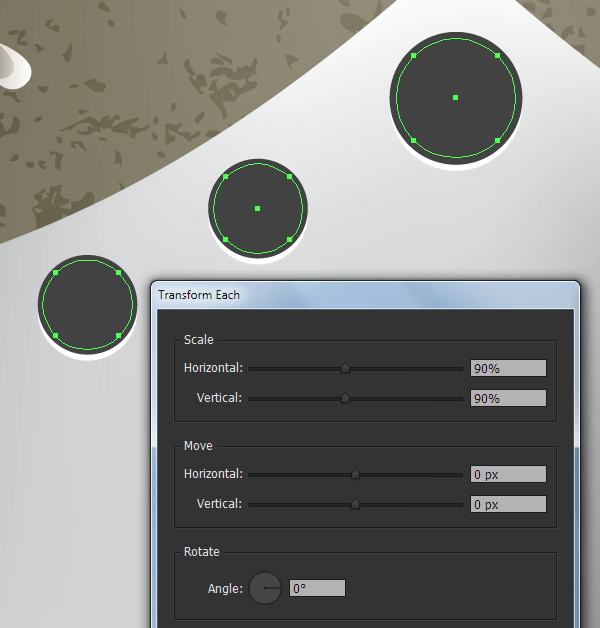
Task: Click the middle circle's bottom-left anchor point
Action: (226, 240)
